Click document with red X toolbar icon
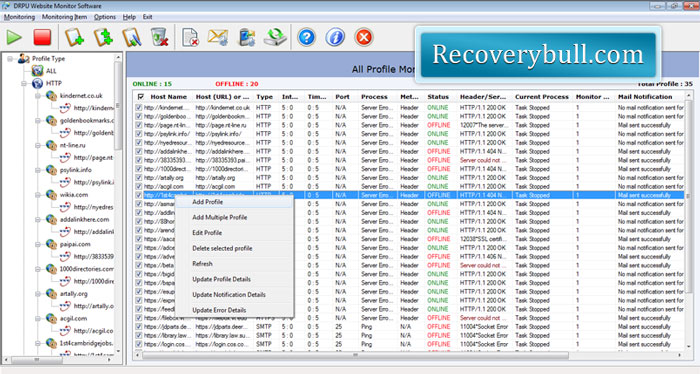 pos(191,37)
